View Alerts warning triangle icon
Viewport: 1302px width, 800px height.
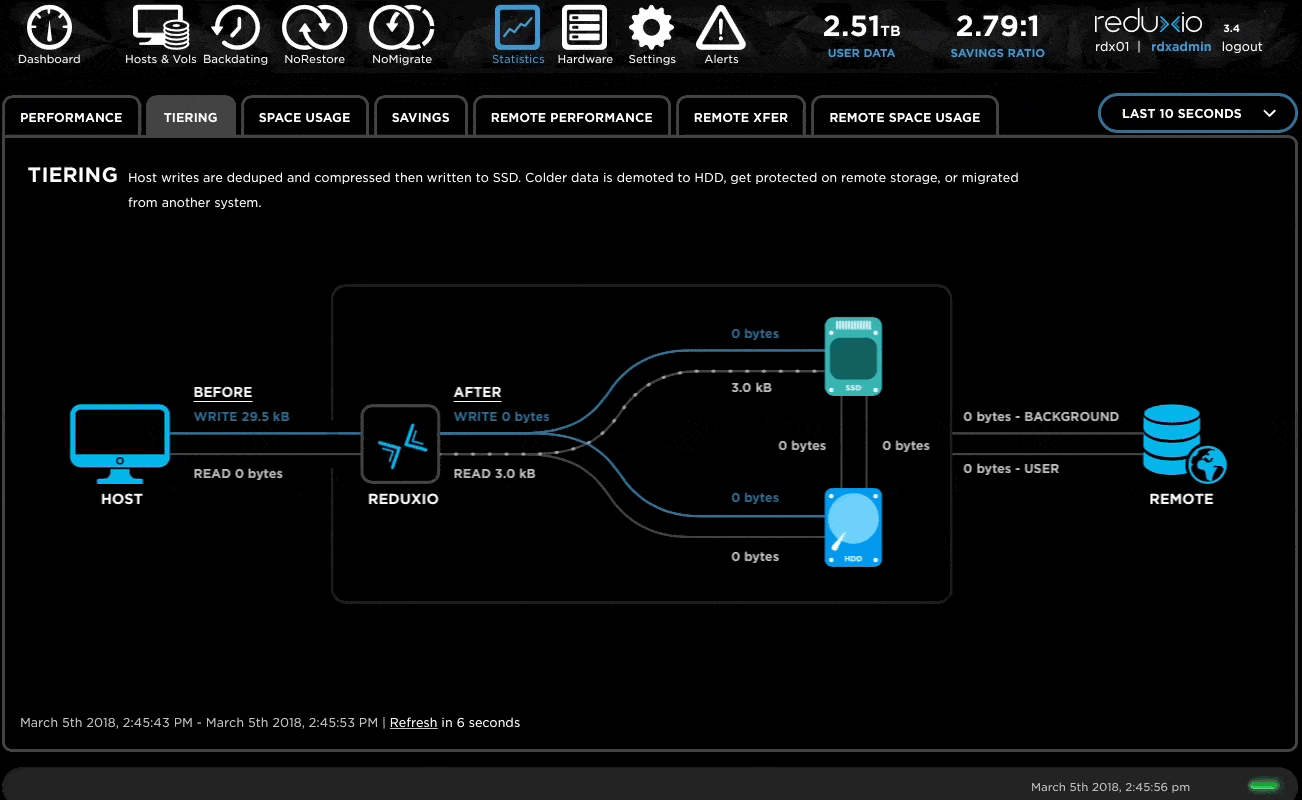pos(721,28)
